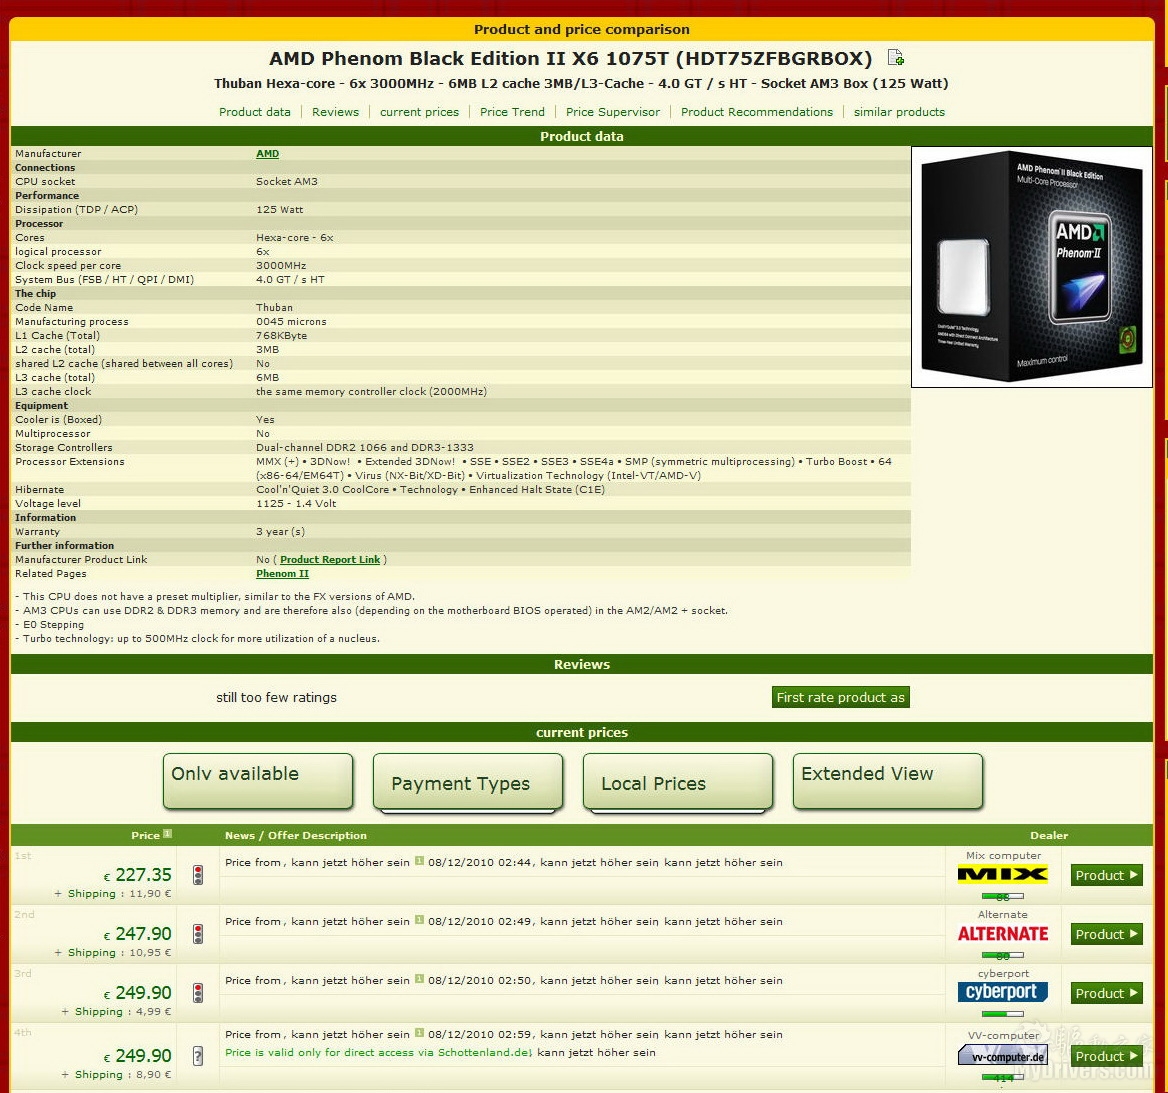Click the cyberport dealer logo

[1003, 992]
